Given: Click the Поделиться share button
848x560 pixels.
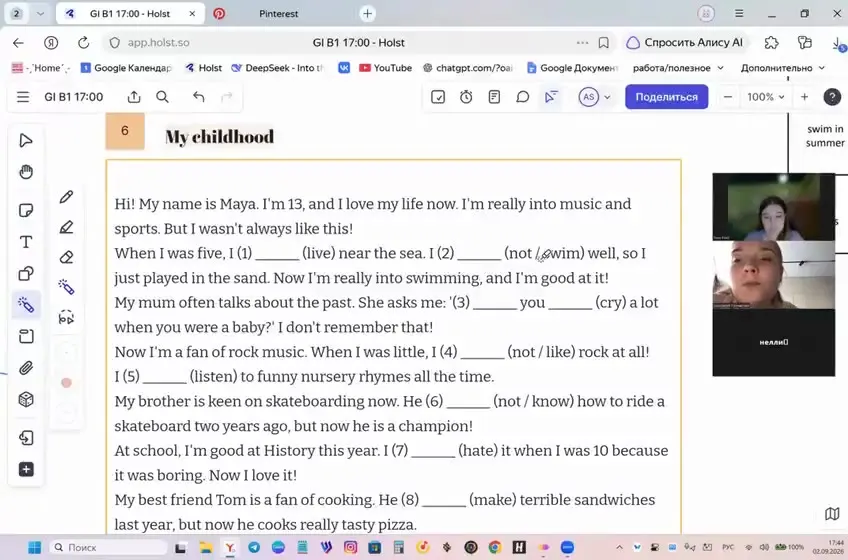Looking at the screenshot, I should tap(666, 97).
